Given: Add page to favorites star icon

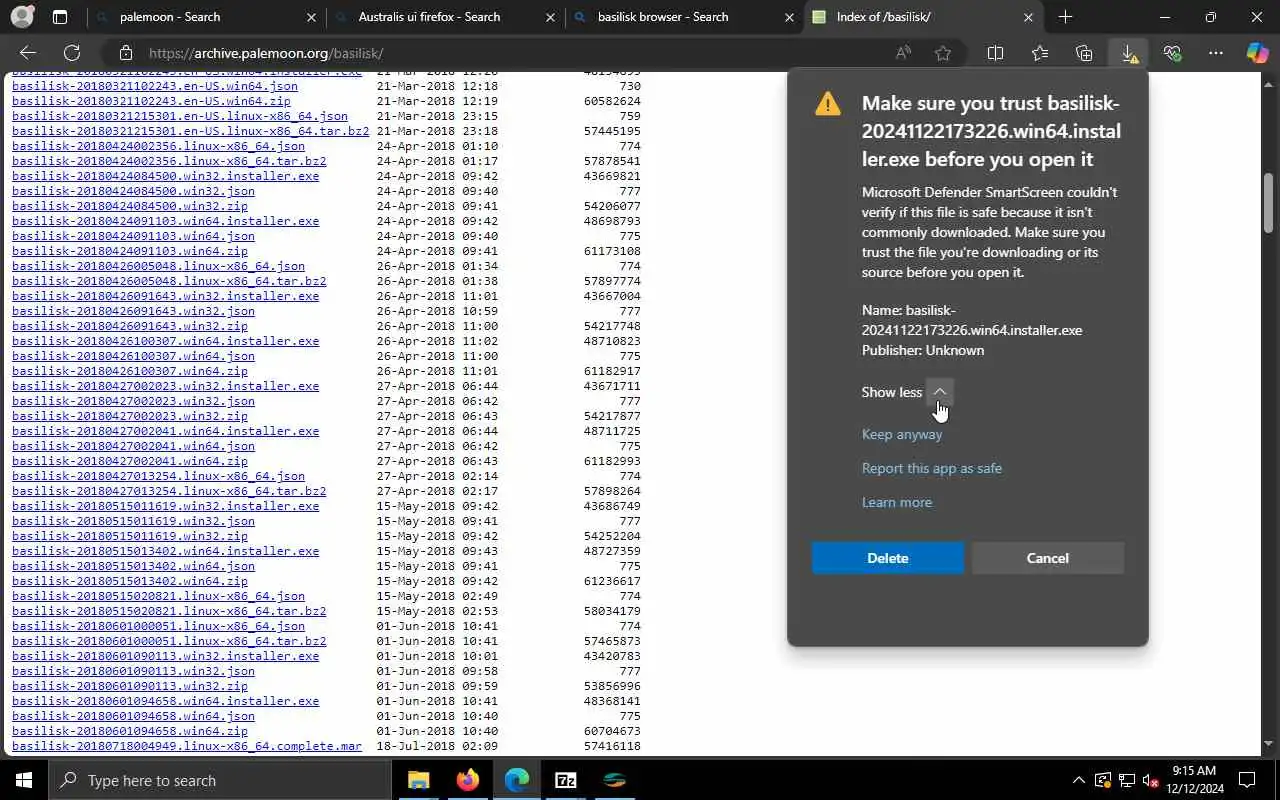Looking at the screenshot, I should (943, 53).
